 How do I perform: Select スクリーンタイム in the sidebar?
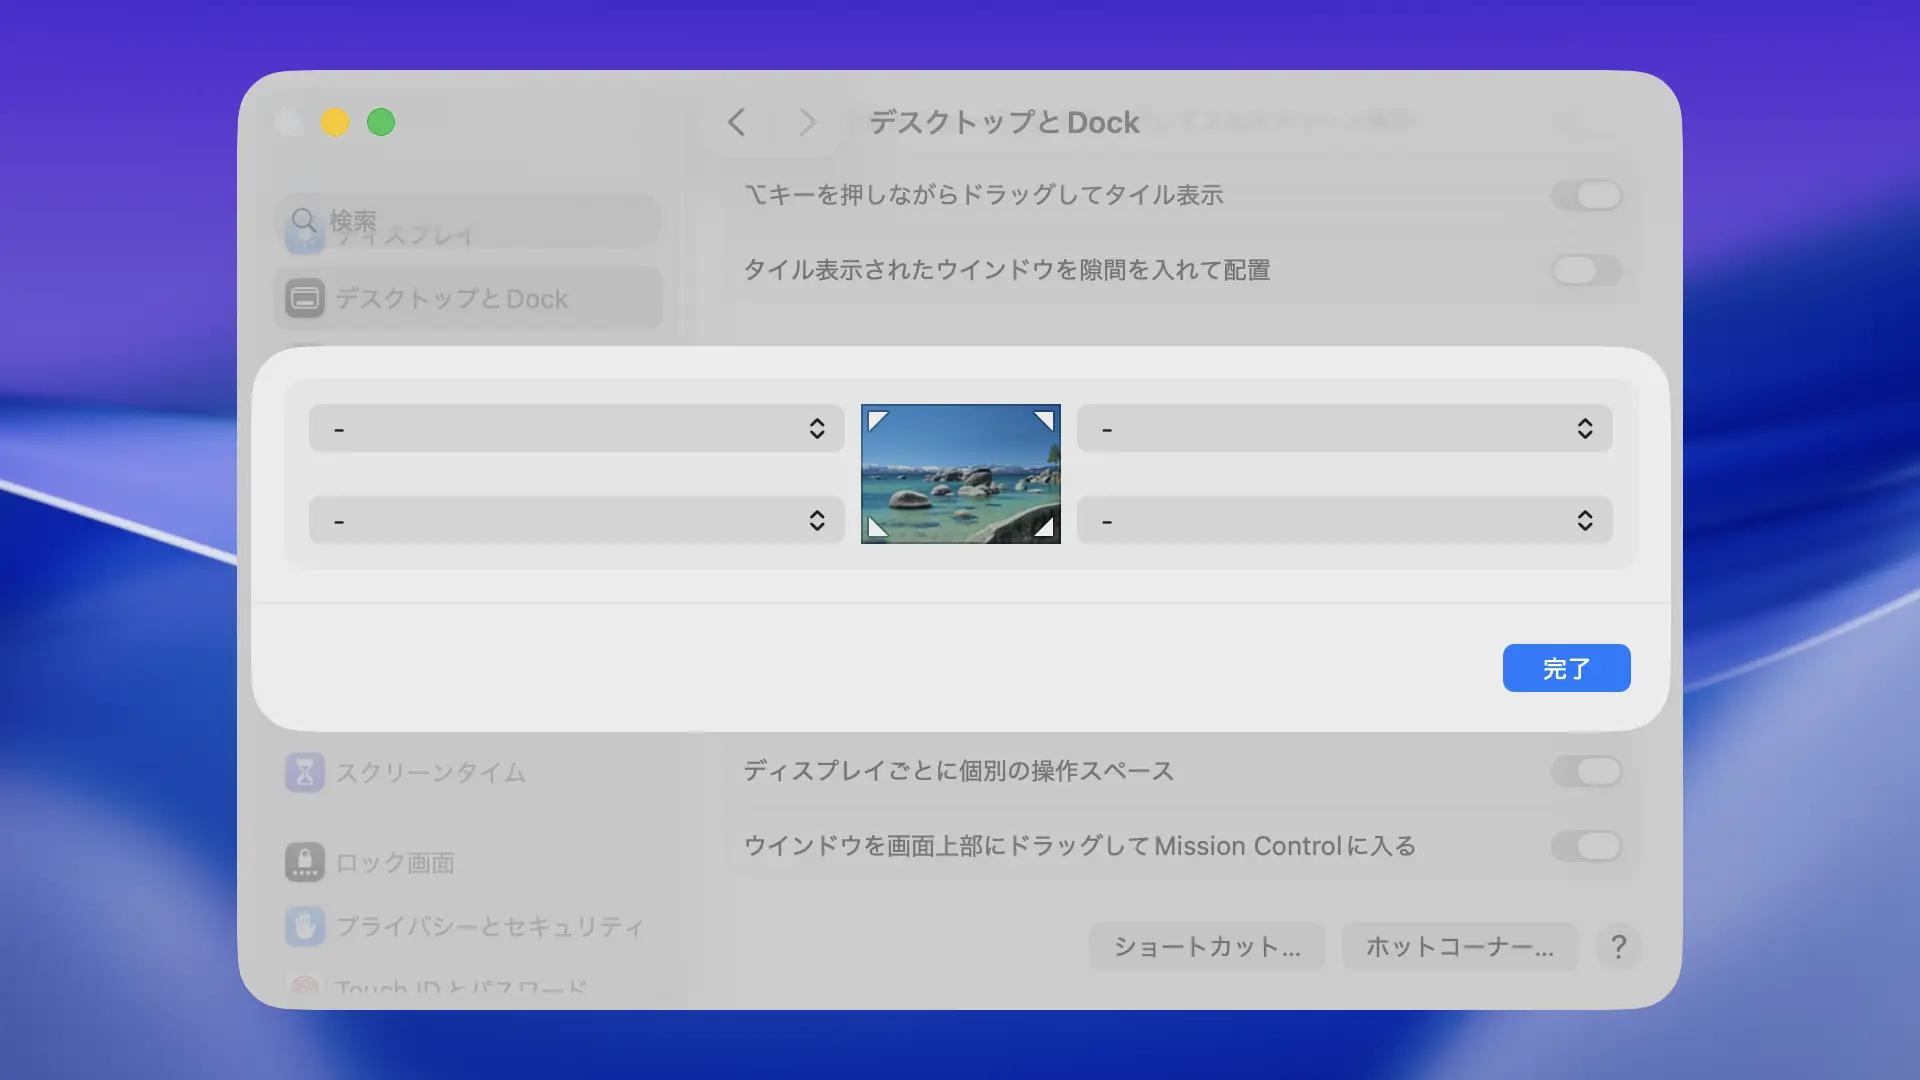coord(430,772)
